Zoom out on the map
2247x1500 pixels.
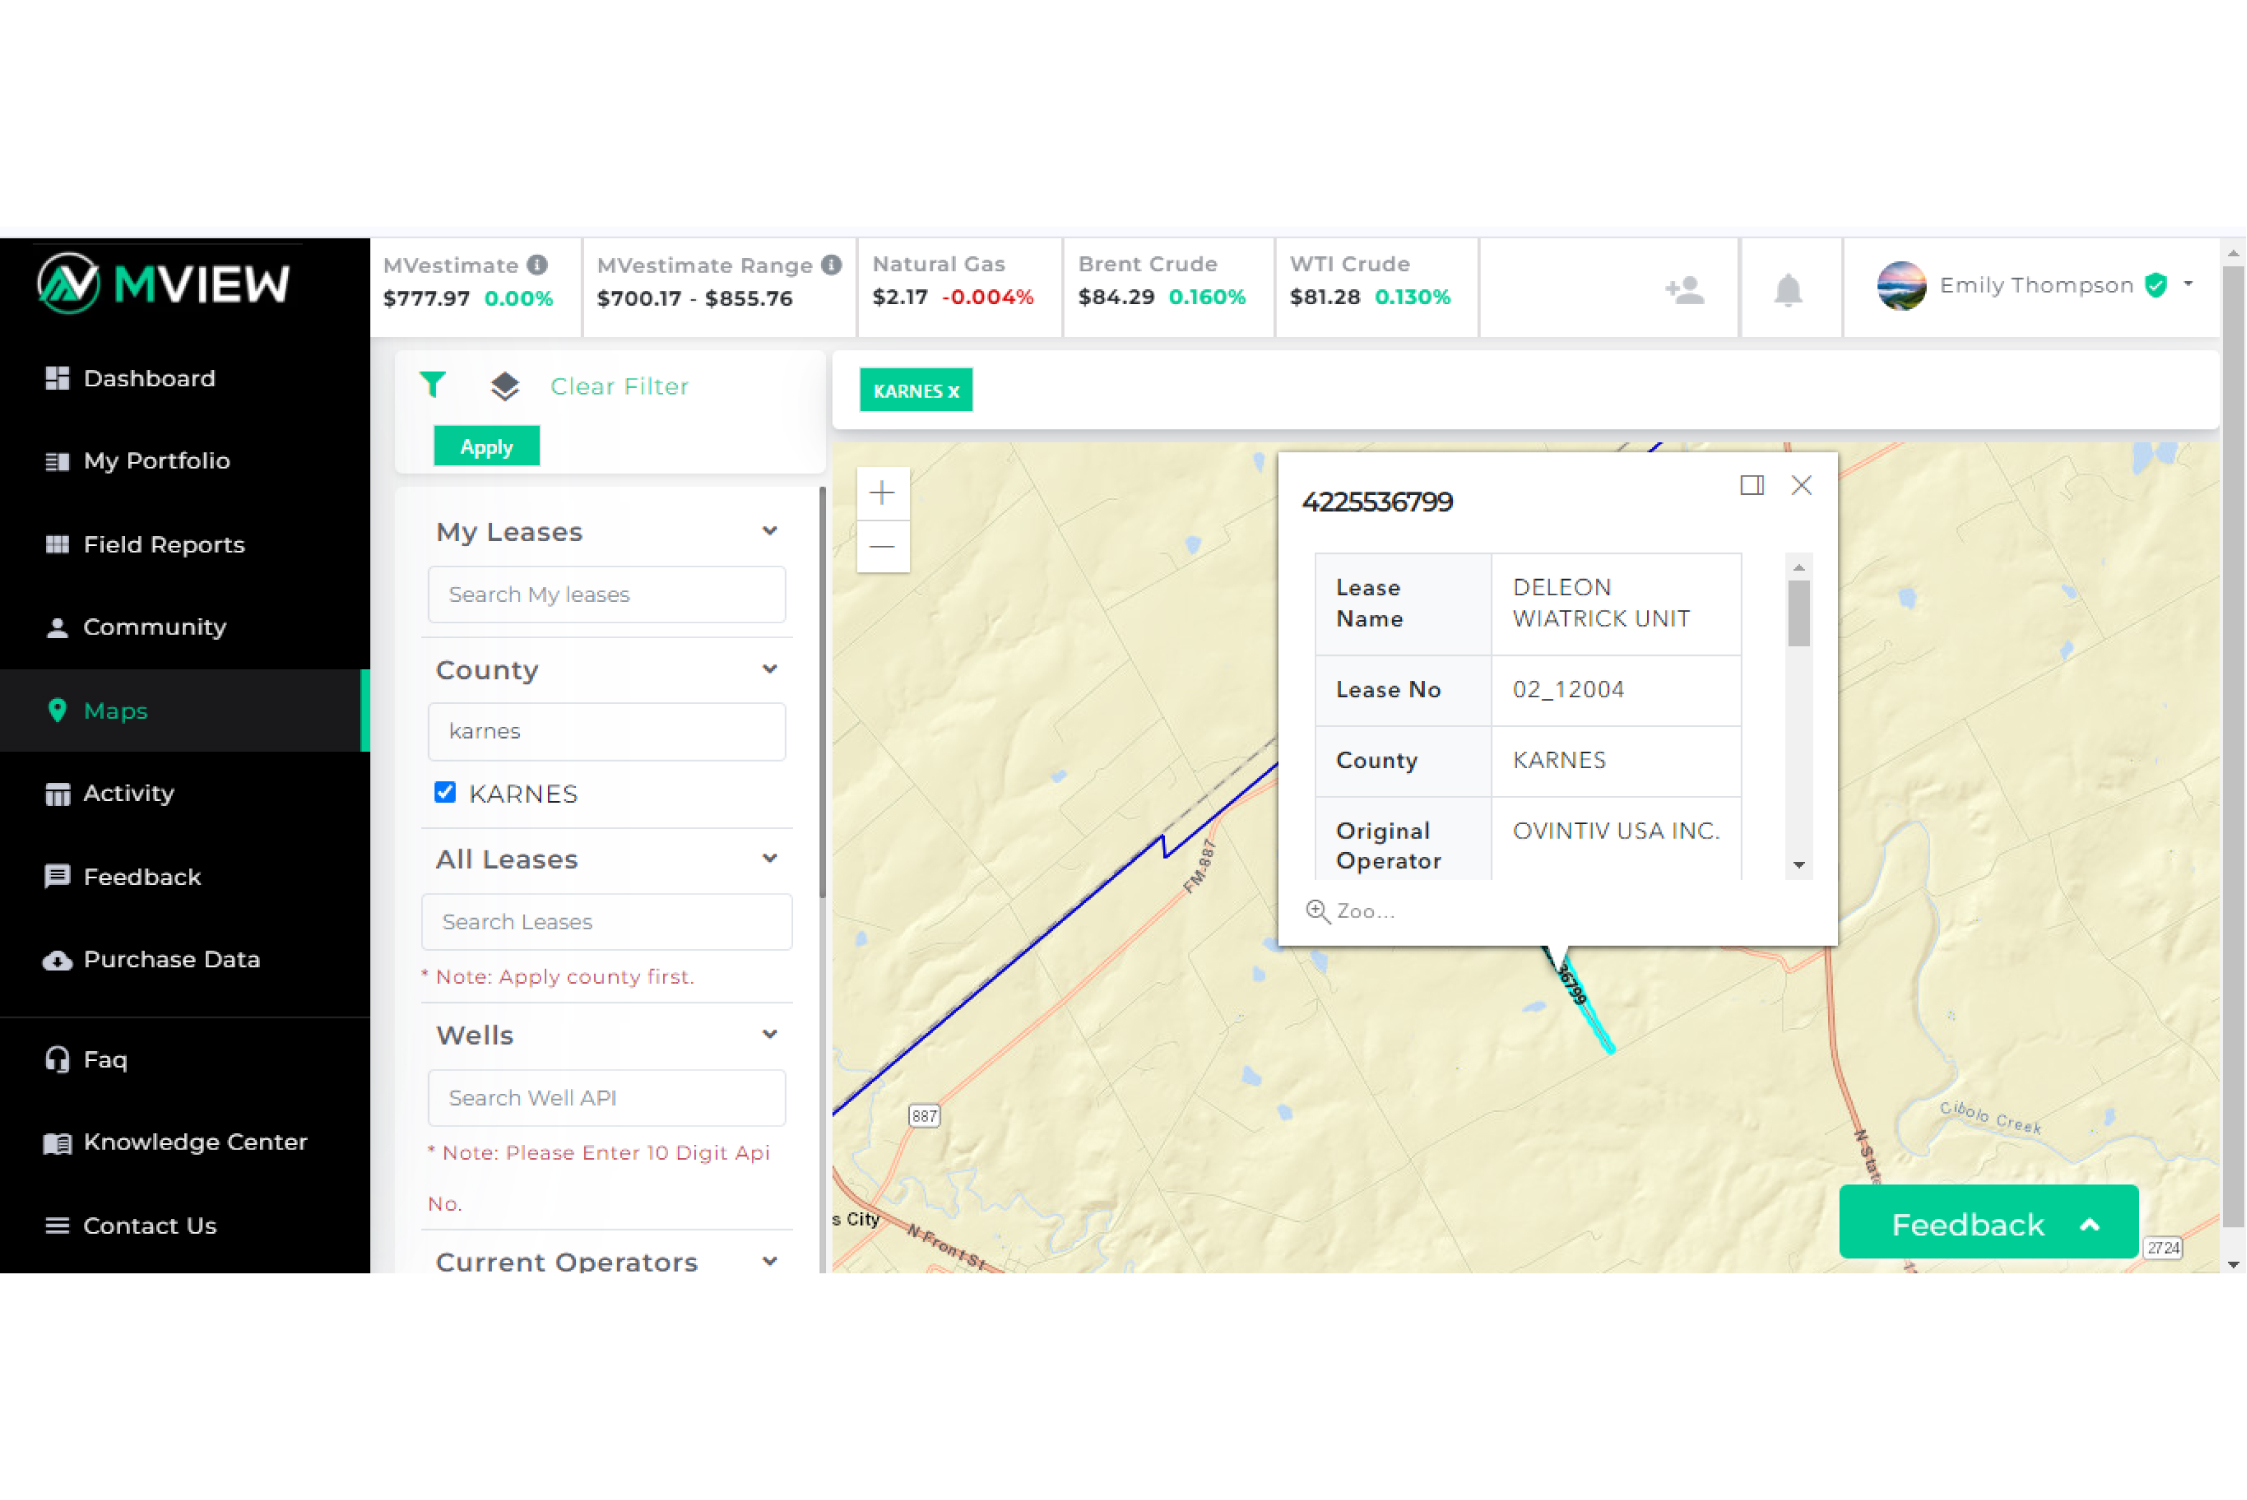pyautogui.click(x=882, y=547)
